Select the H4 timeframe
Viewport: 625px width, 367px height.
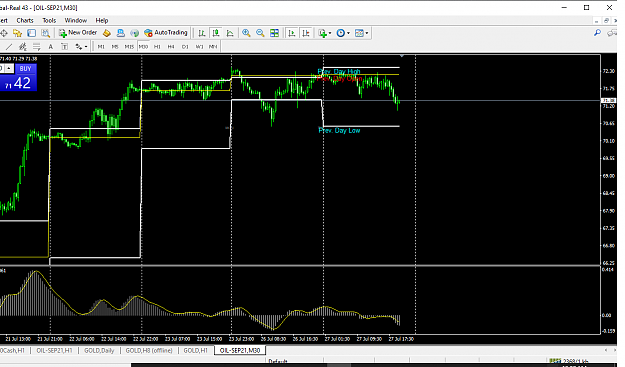pyautogui.click(x=171, y=47)
